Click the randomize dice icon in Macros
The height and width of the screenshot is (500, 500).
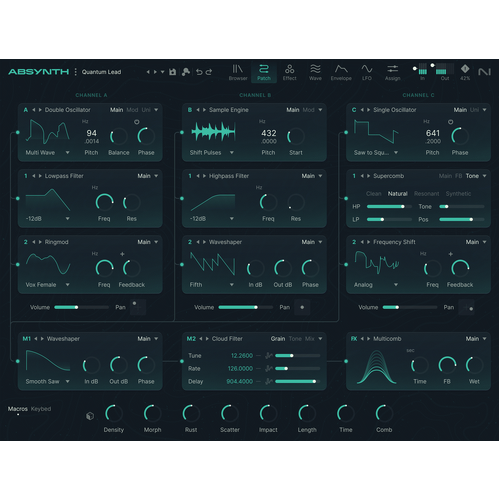90,416
